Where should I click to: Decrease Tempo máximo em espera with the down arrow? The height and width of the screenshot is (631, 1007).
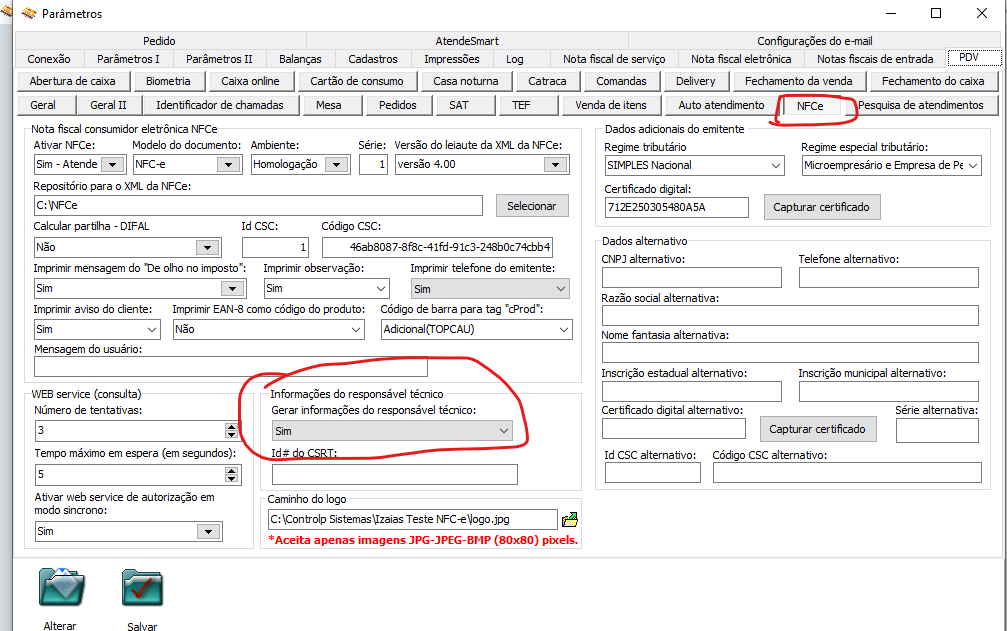[232, 479]
